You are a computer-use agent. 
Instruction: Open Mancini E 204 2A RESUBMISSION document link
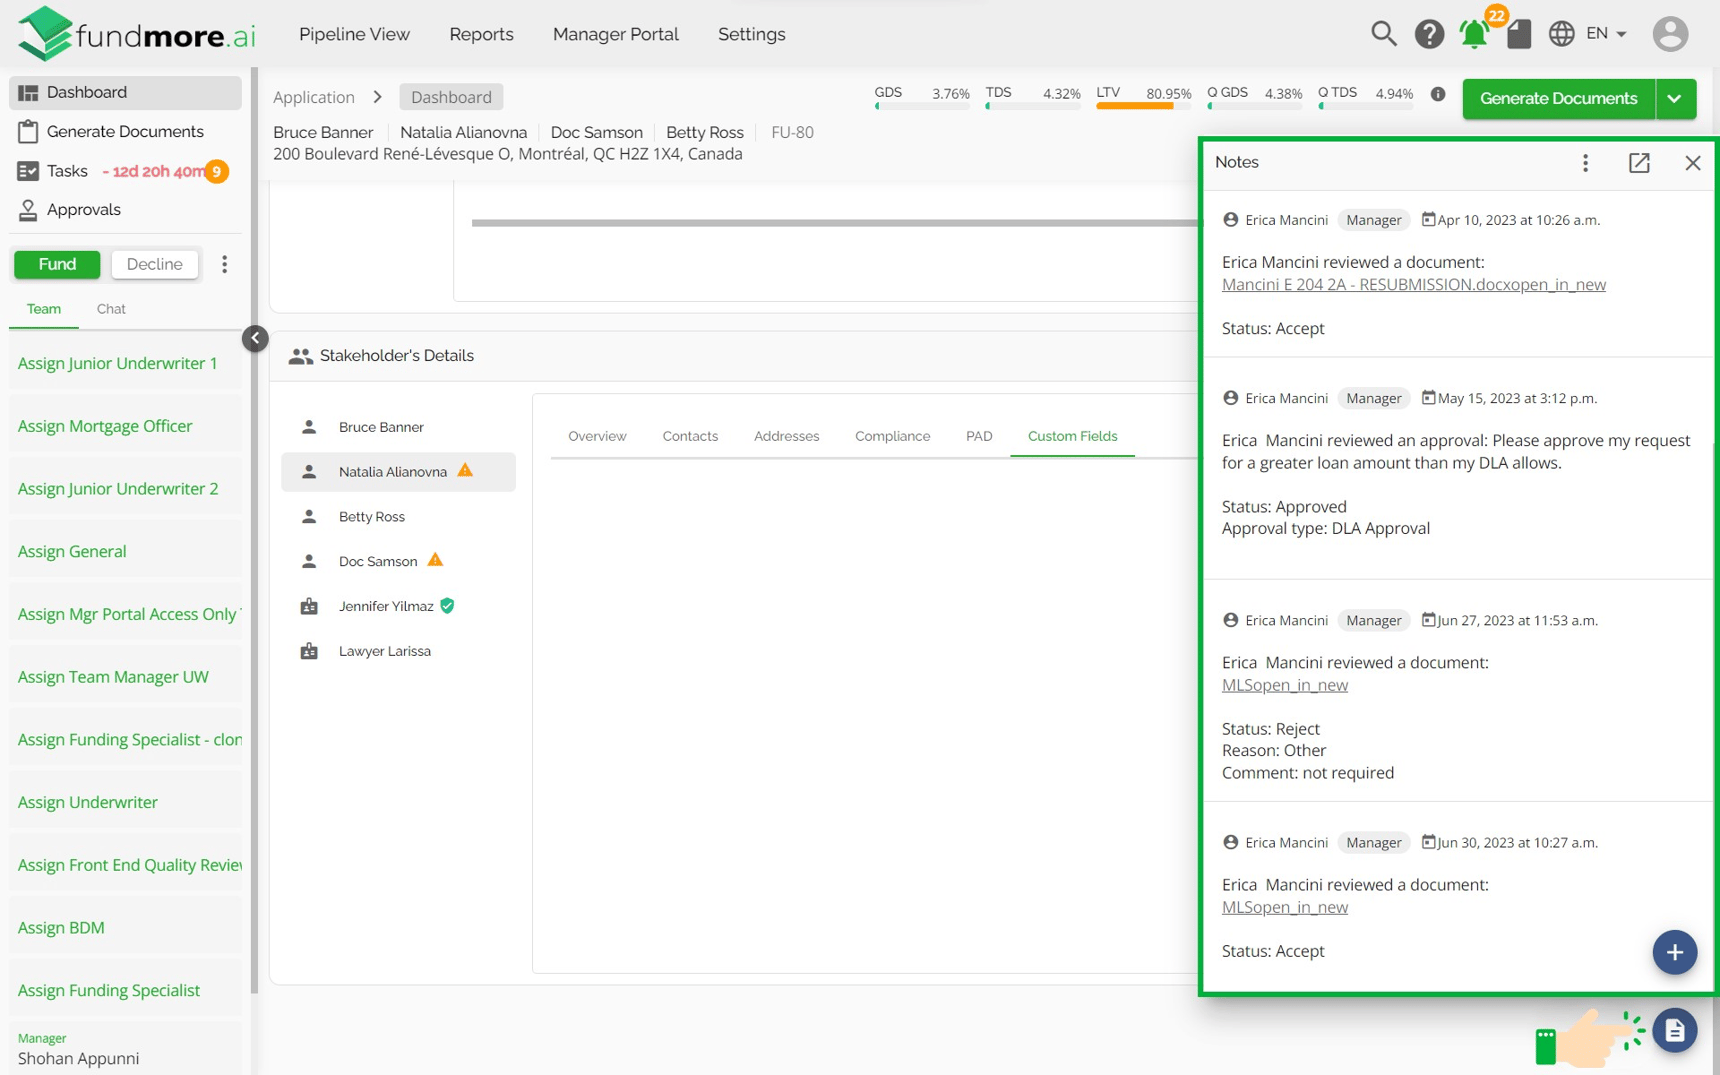coord(1413,285)
